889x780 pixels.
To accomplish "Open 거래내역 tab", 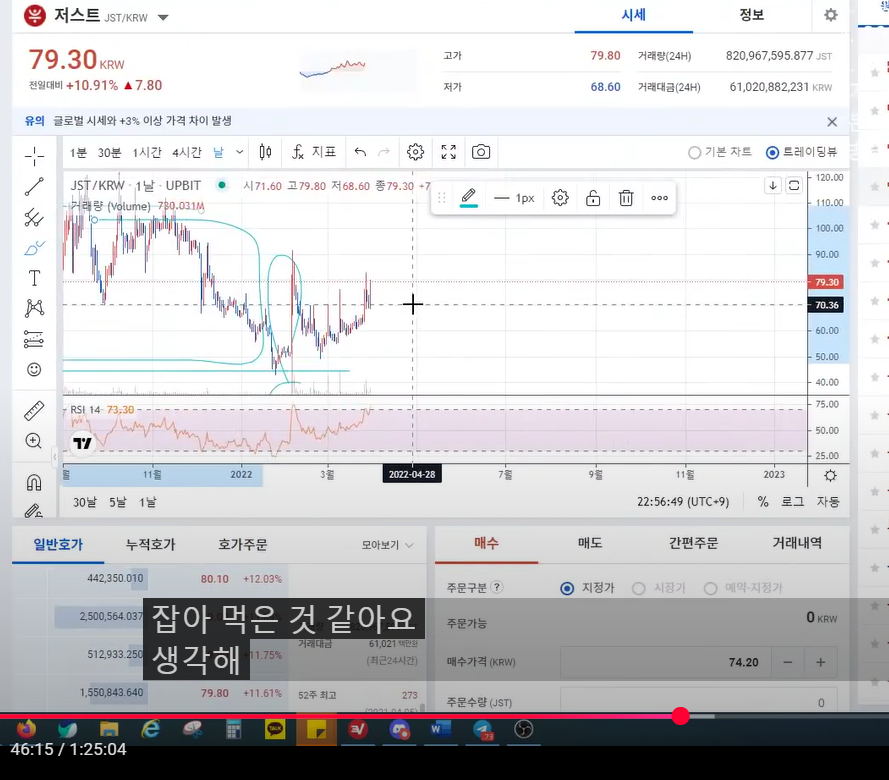I will coord(797,543).
